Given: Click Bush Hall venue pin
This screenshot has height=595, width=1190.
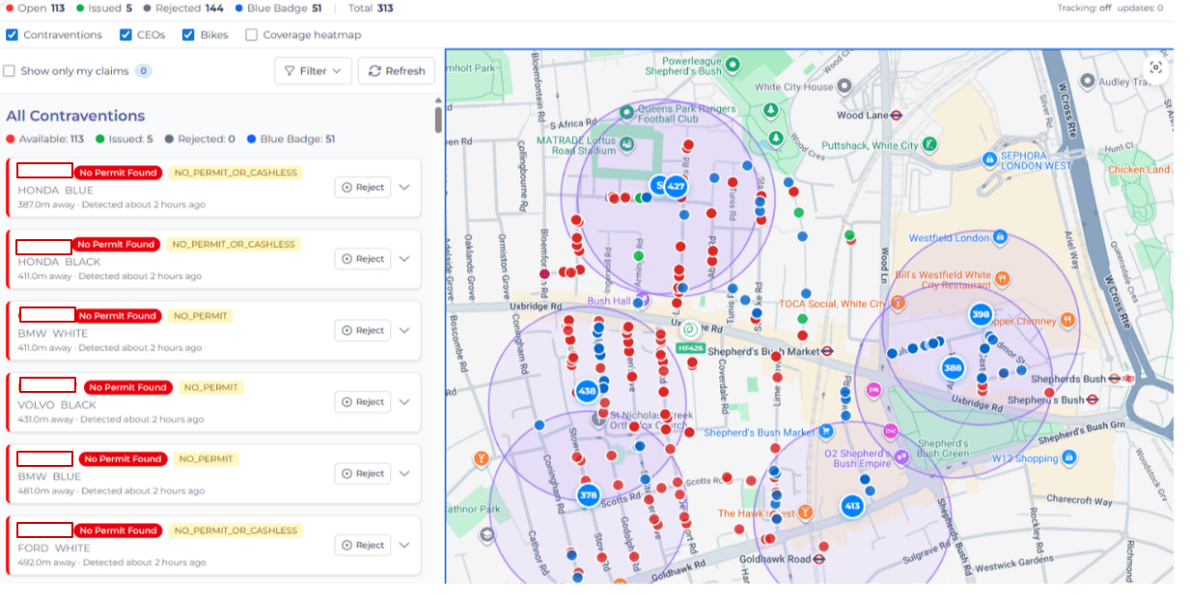Looking at the screenshot, I should point(641,300).
